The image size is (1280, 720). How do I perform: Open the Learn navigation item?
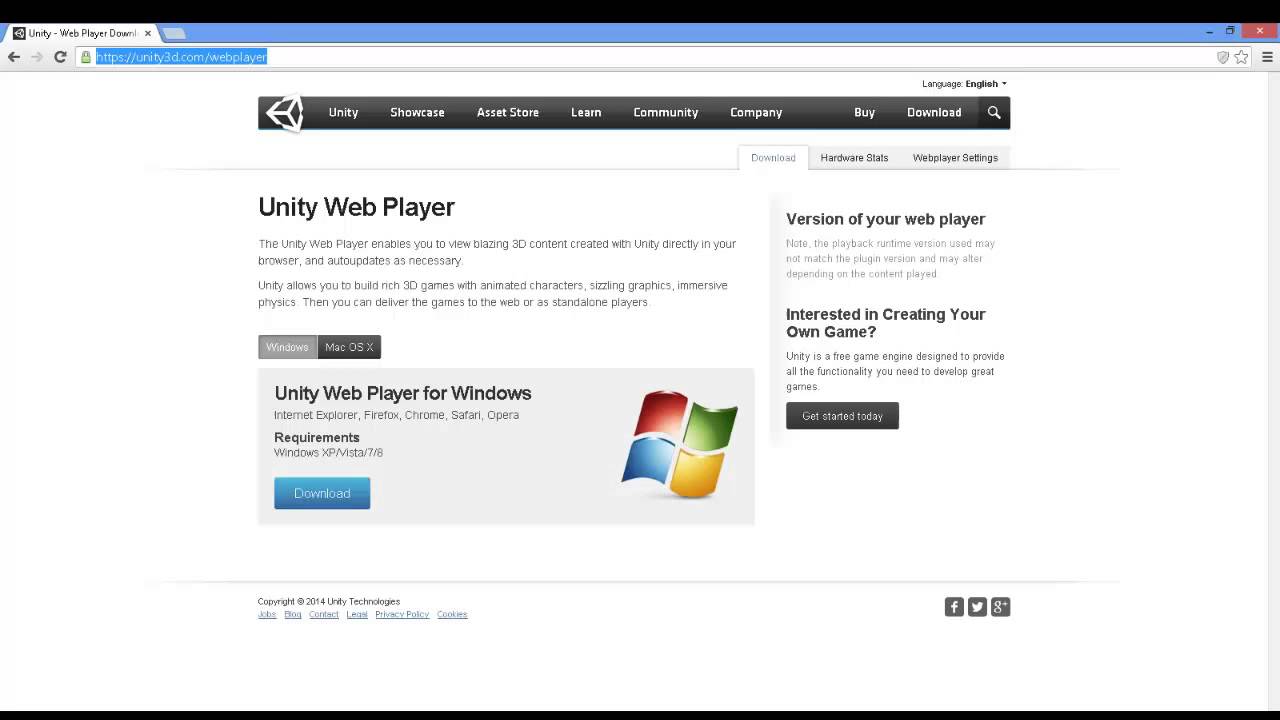click(586, 112)
